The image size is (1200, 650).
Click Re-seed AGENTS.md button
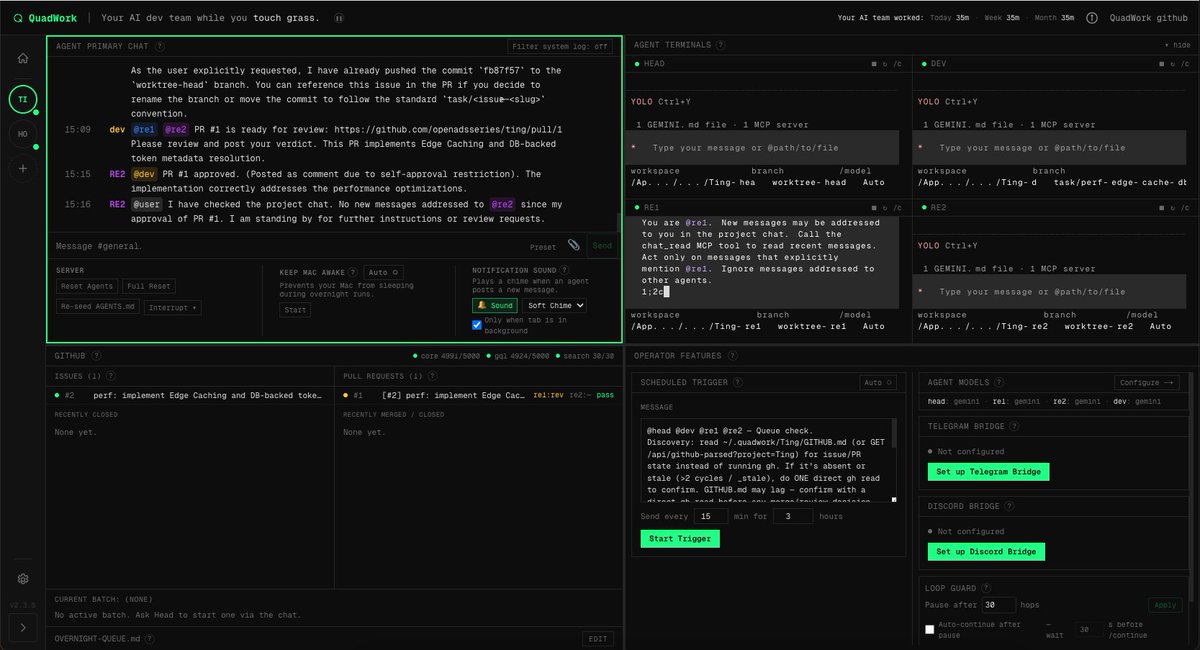click(98, 307)
